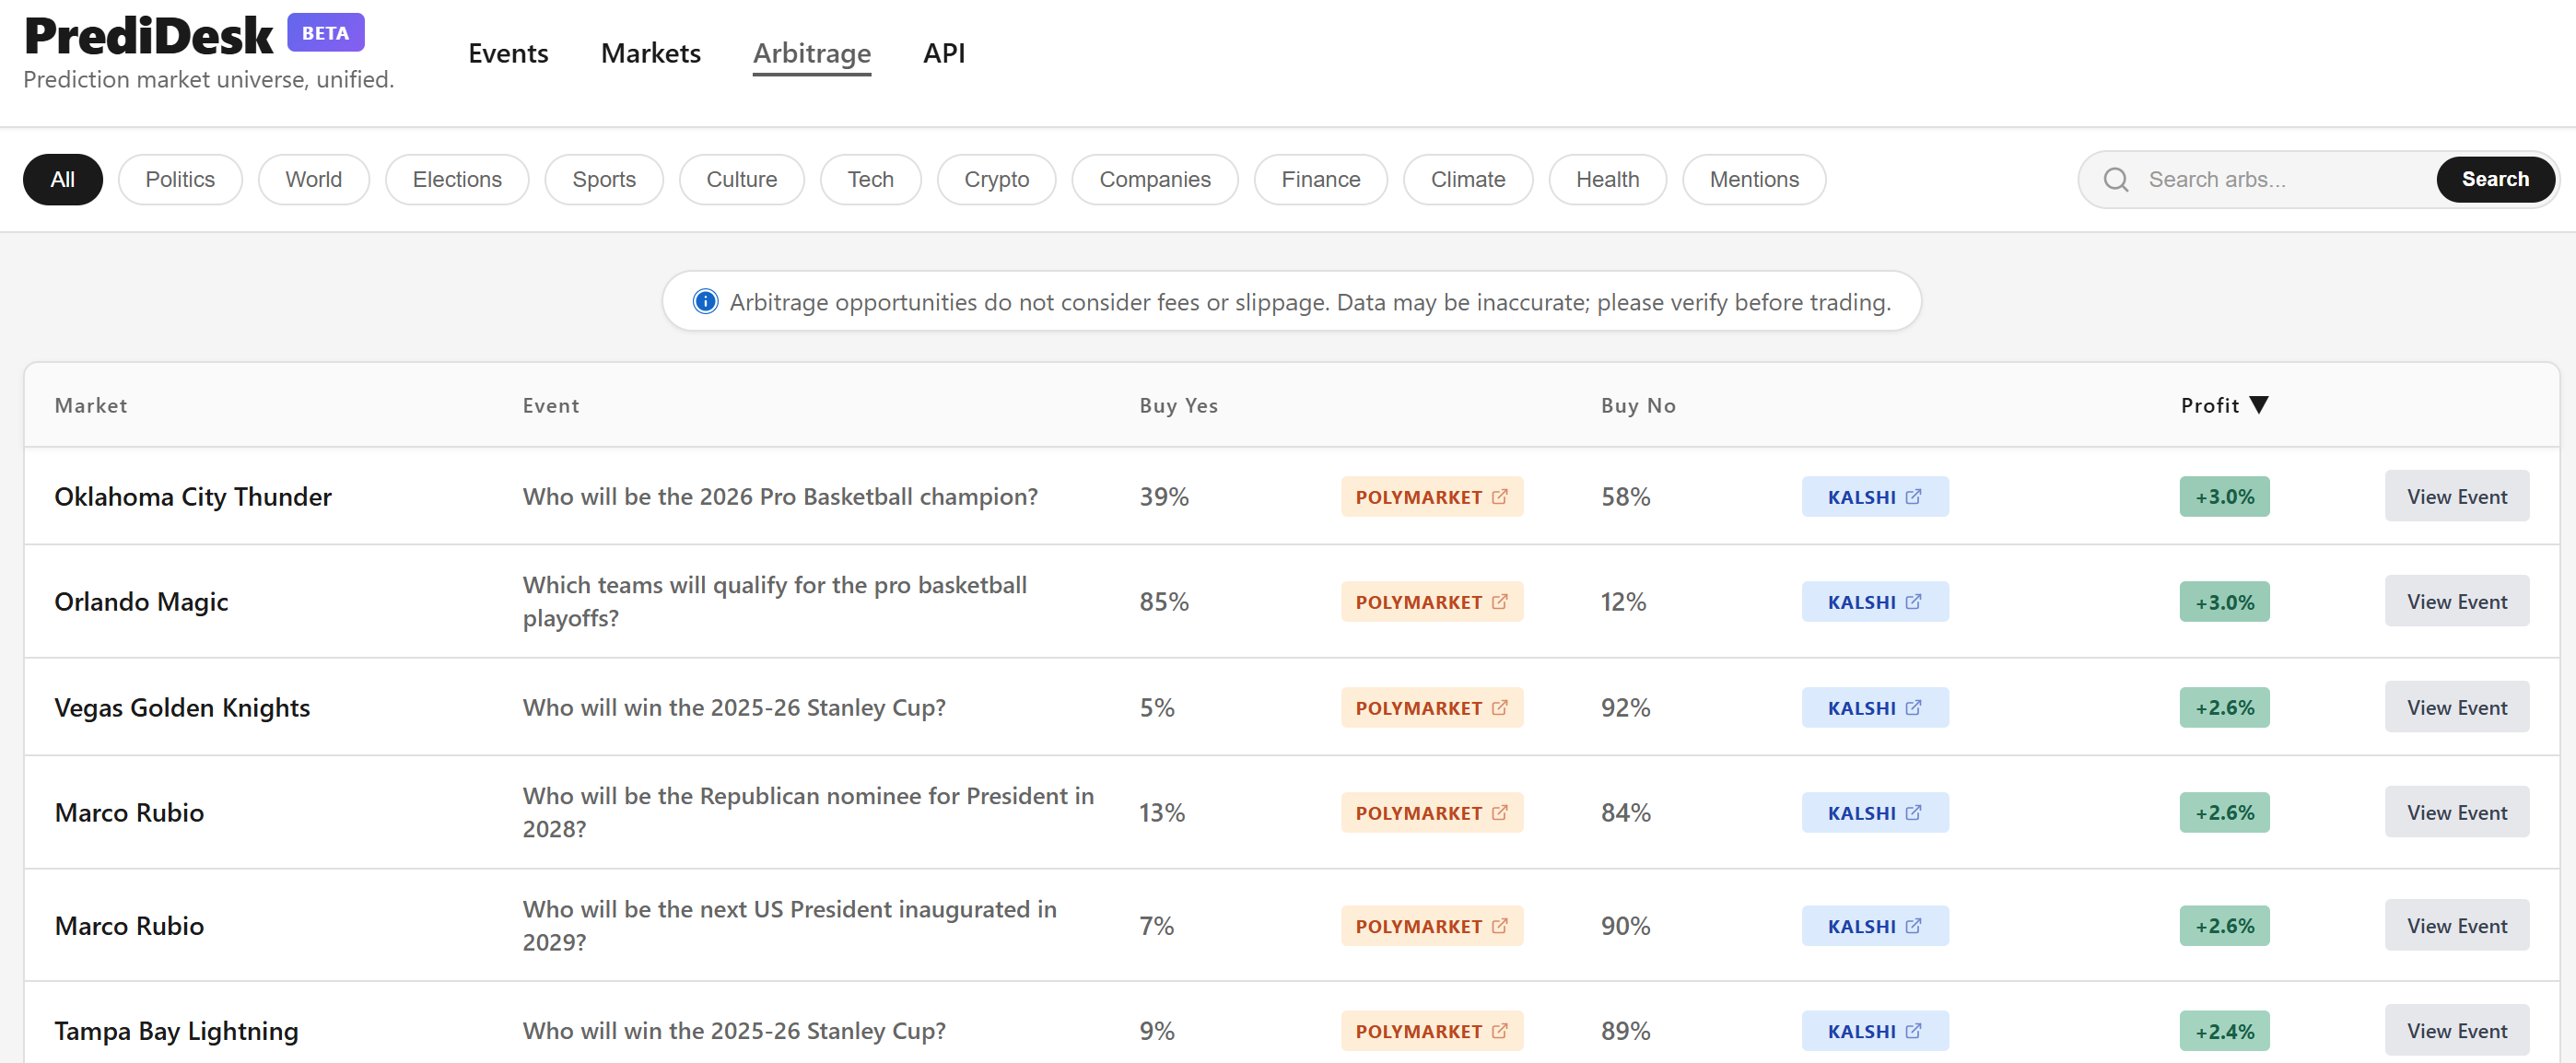Open Polymarket link for Marco Rubio nominee row
Viewport: 2576px width, 1063px height.
[x=1431, y=812]
